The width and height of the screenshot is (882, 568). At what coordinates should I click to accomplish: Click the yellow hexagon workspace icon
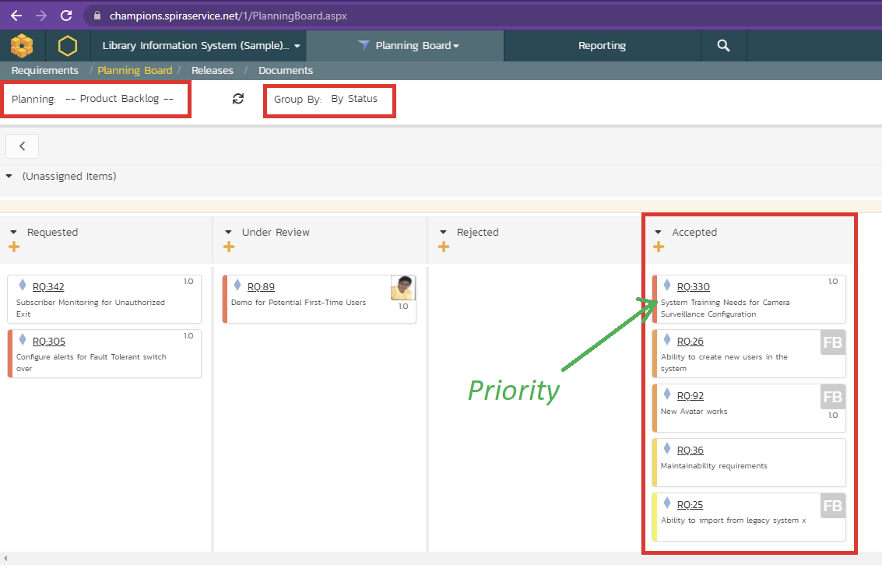click(67, 46)
